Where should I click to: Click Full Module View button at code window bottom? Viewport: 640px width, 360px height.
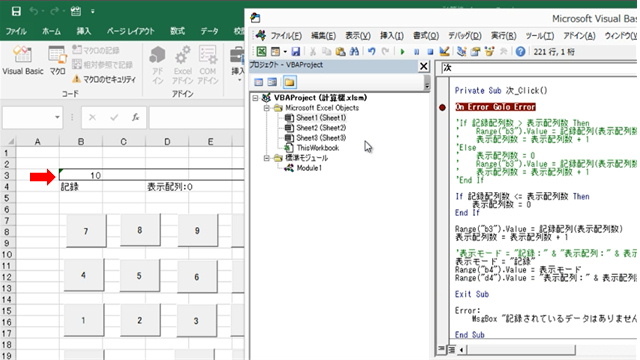451,349
